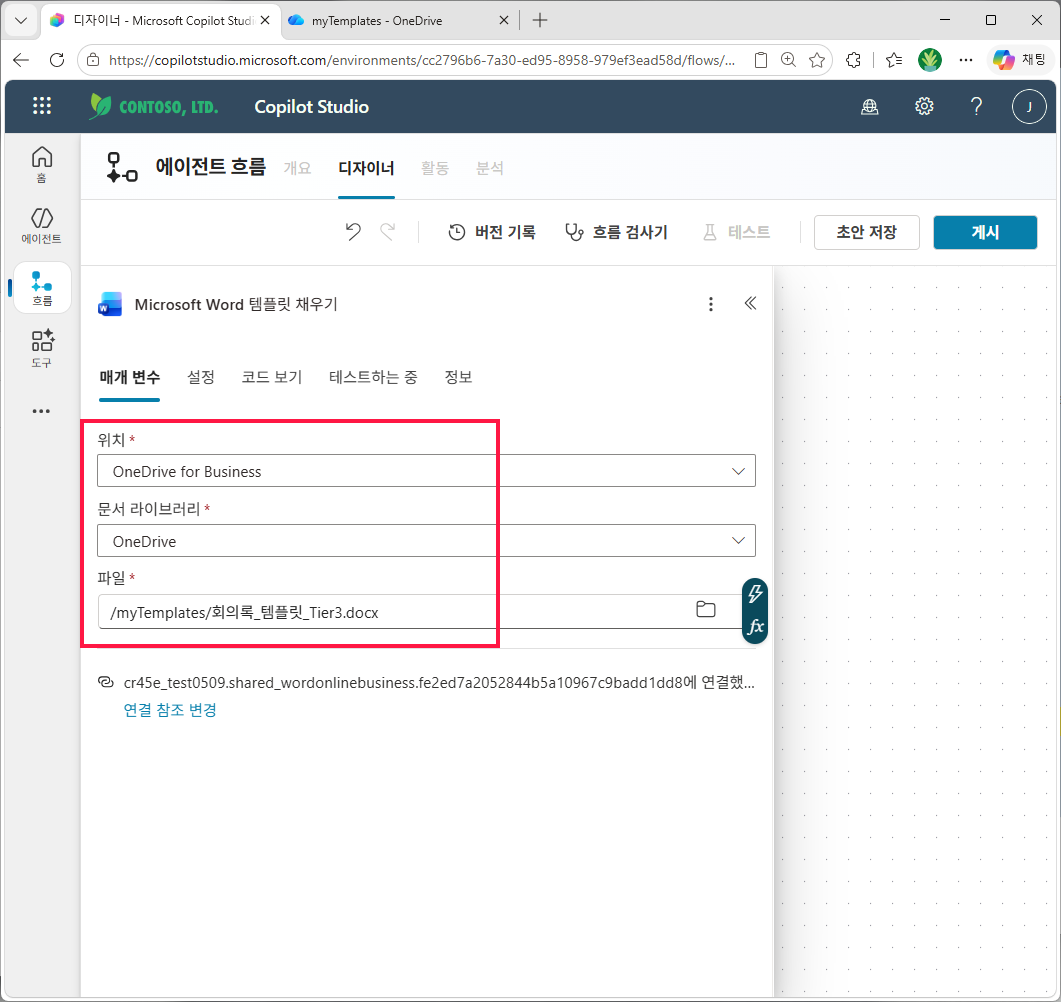This screenshot has height=1002, width=1061.
Task: Publish the flow with 게시
Action: (985, 232)
